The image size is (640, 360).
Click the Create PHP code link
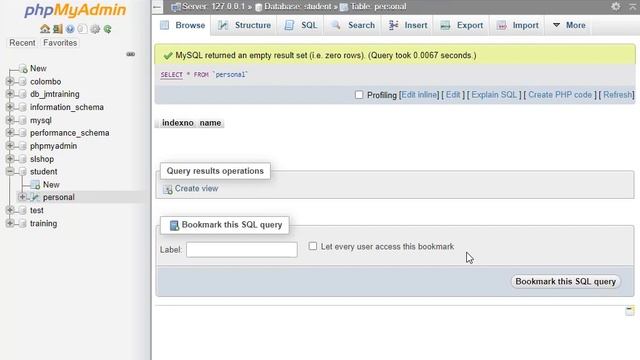[560, 95]
